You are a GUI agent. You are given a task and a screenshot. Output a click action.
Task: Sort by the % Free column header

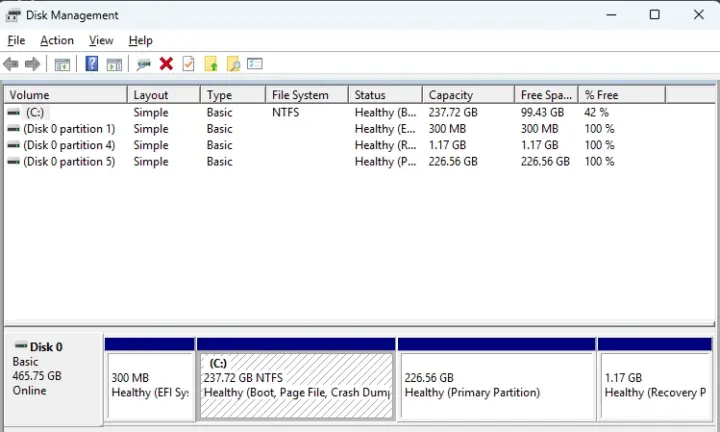(x=622, y=95)
